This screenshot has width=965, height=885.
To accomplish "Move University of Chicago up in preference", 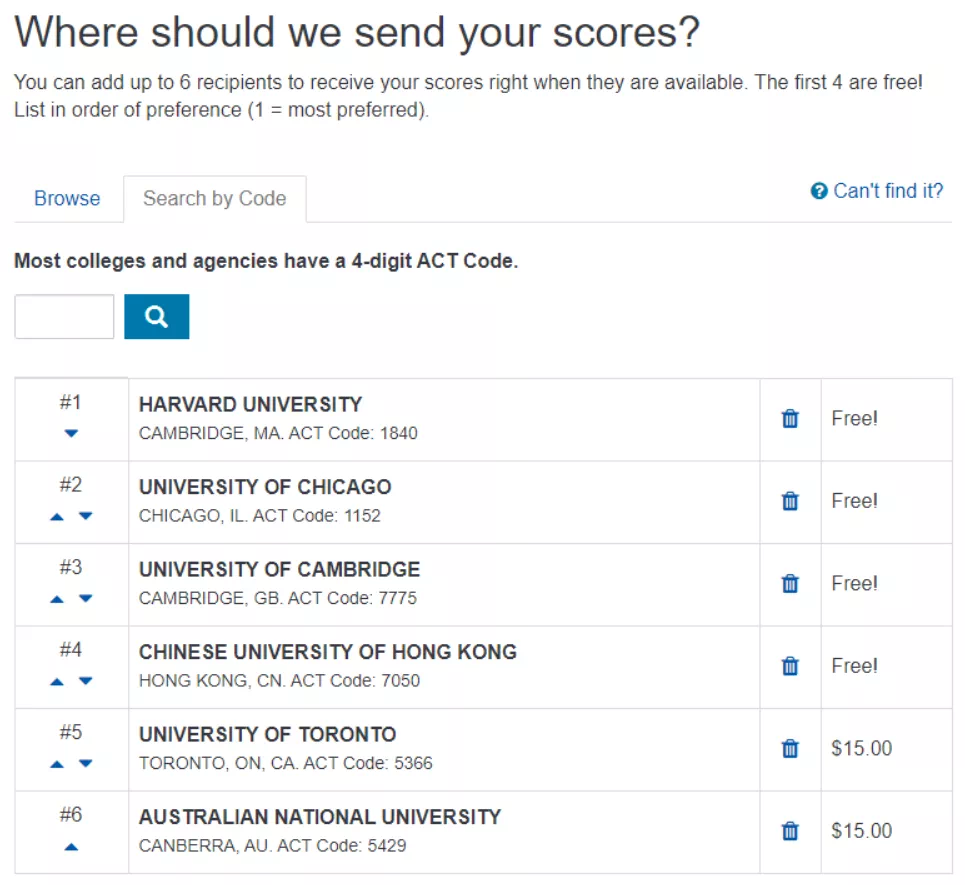I will [x=57, y=516].
